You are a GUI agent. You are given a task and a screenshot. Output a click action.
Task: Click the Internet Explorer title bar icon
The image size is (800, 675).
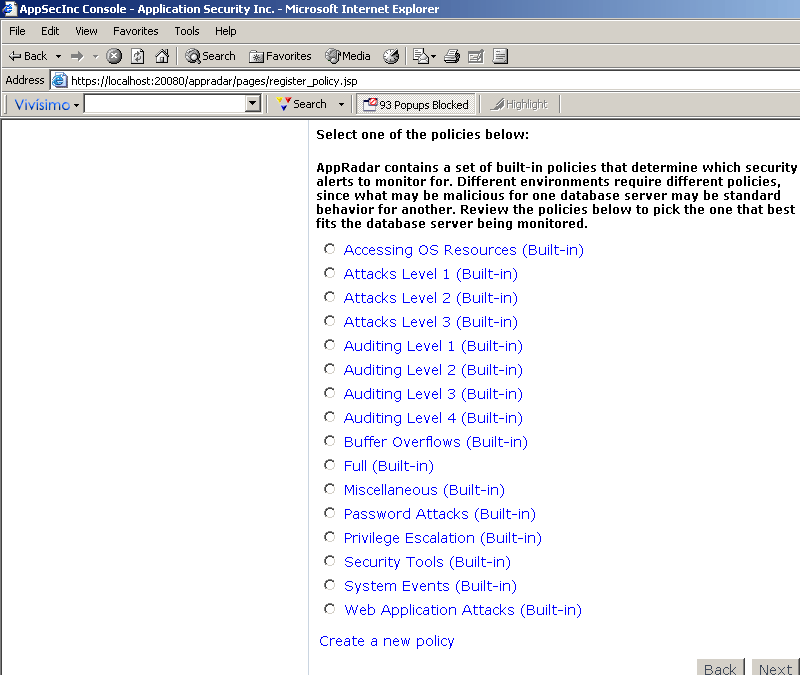(9, 9)
